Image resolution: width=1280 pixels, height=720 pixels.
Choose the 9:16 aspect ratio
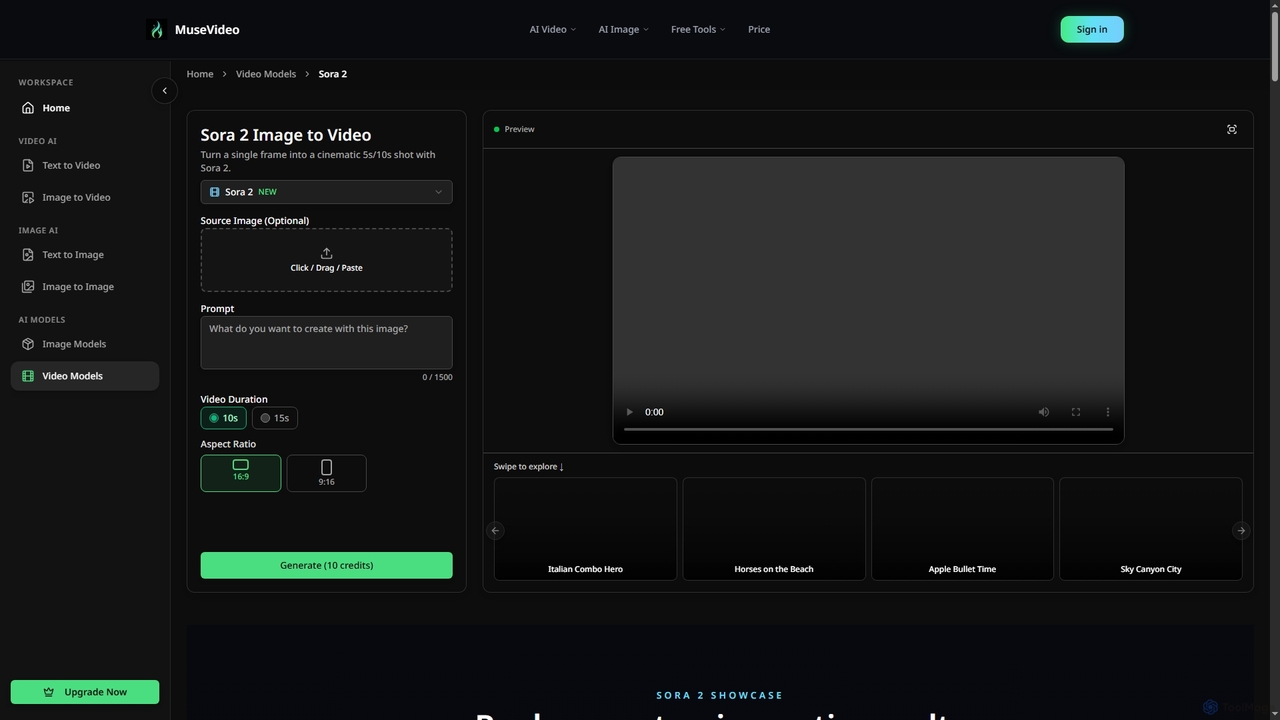point(326,473)
